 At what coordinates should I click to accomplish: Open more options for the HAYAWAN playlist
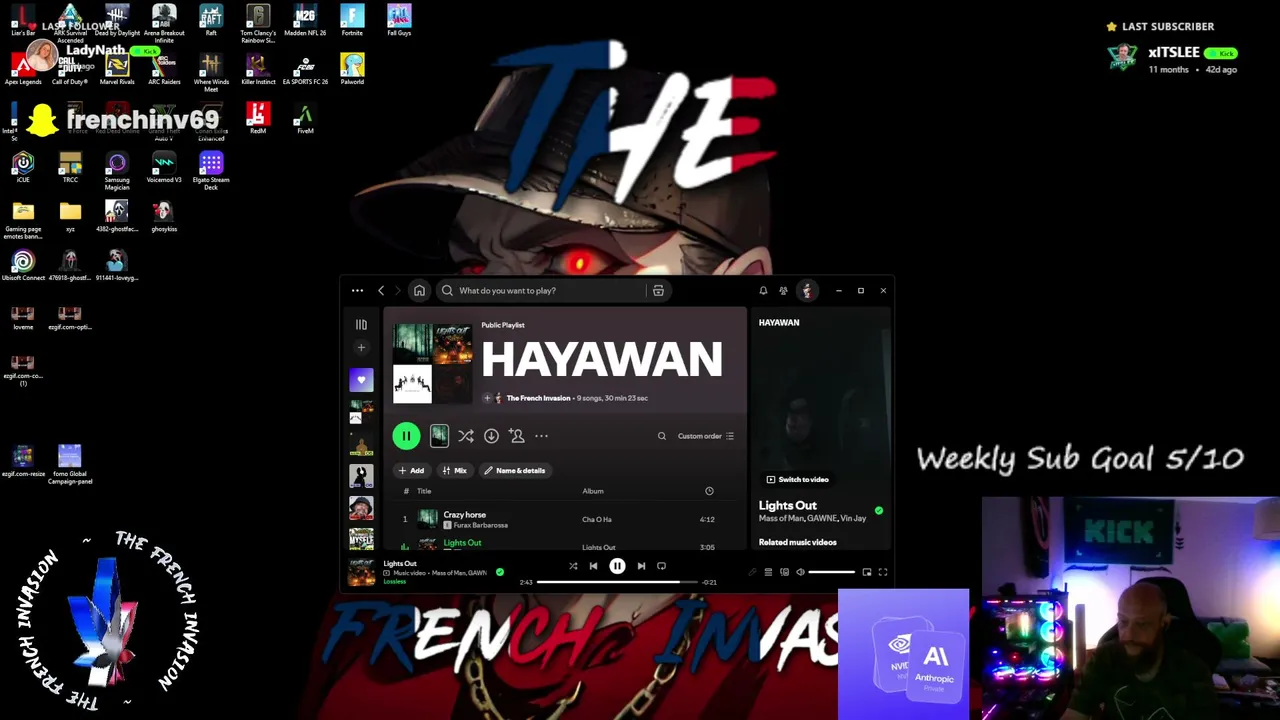541,436
